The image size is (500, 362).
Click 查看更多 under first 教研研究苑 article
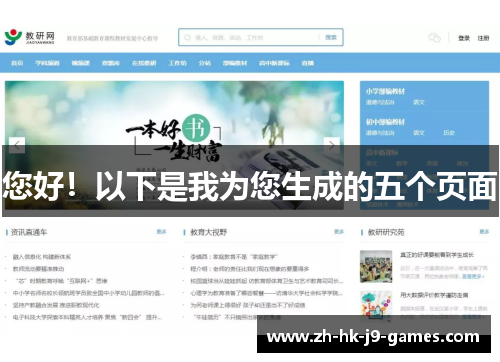(473, 276)
